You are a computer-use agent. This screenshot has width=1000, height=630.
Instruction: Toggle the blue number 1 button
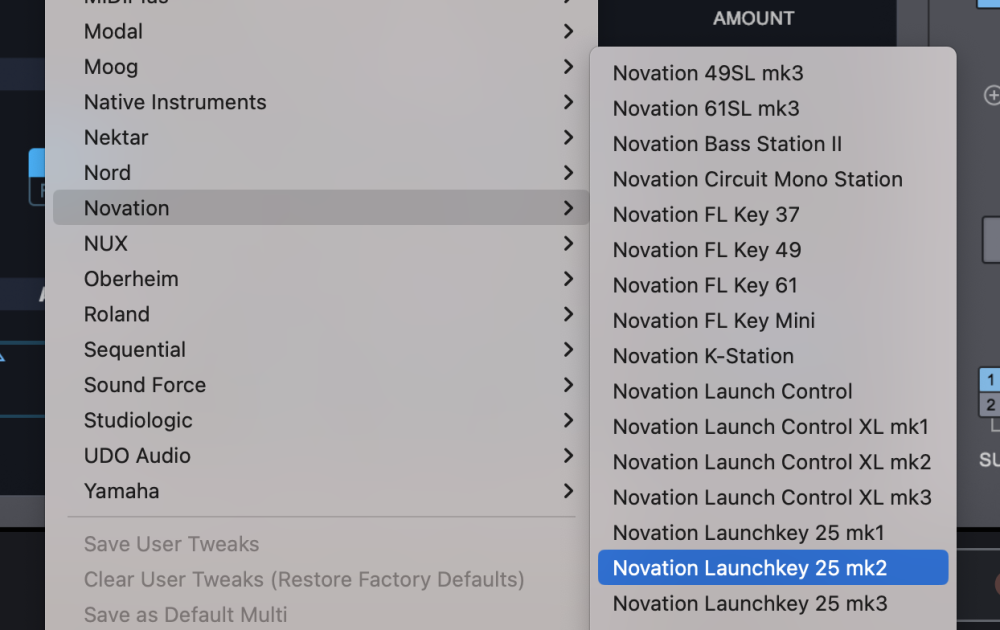(990, 380)
